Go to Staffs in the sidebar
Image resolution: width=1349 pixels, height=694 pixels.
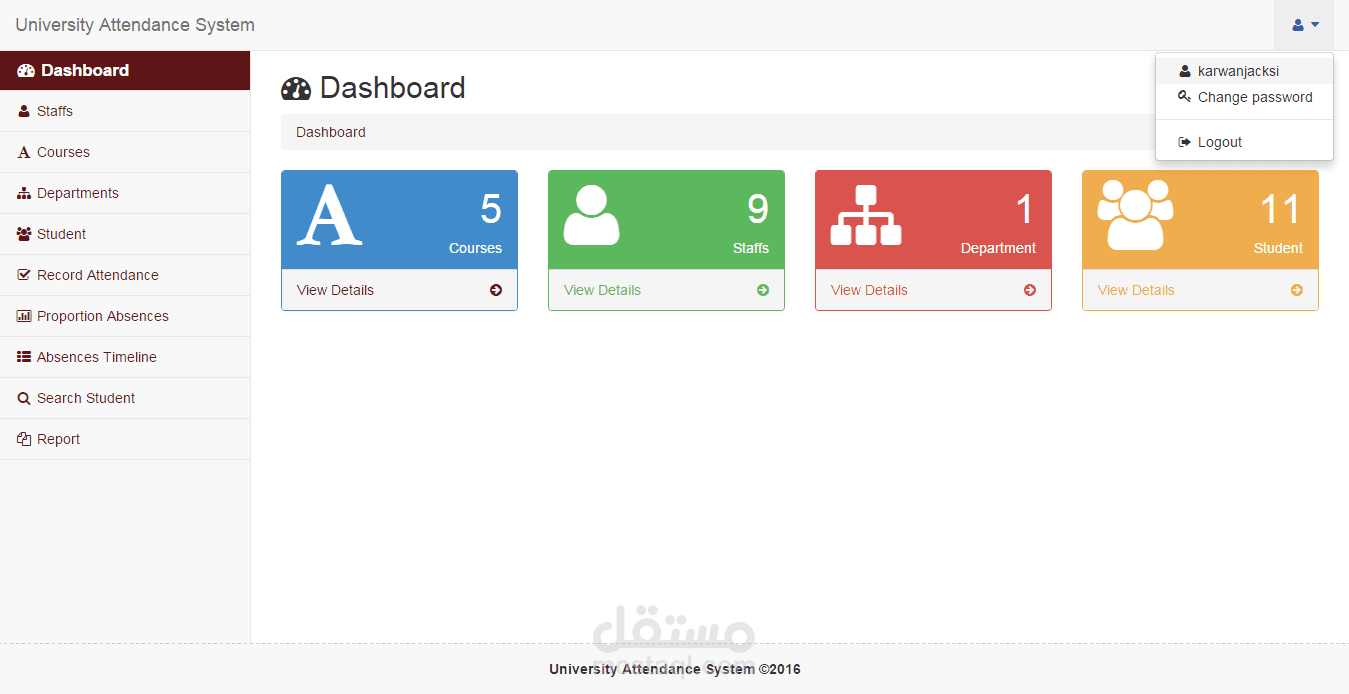point(125,111)
